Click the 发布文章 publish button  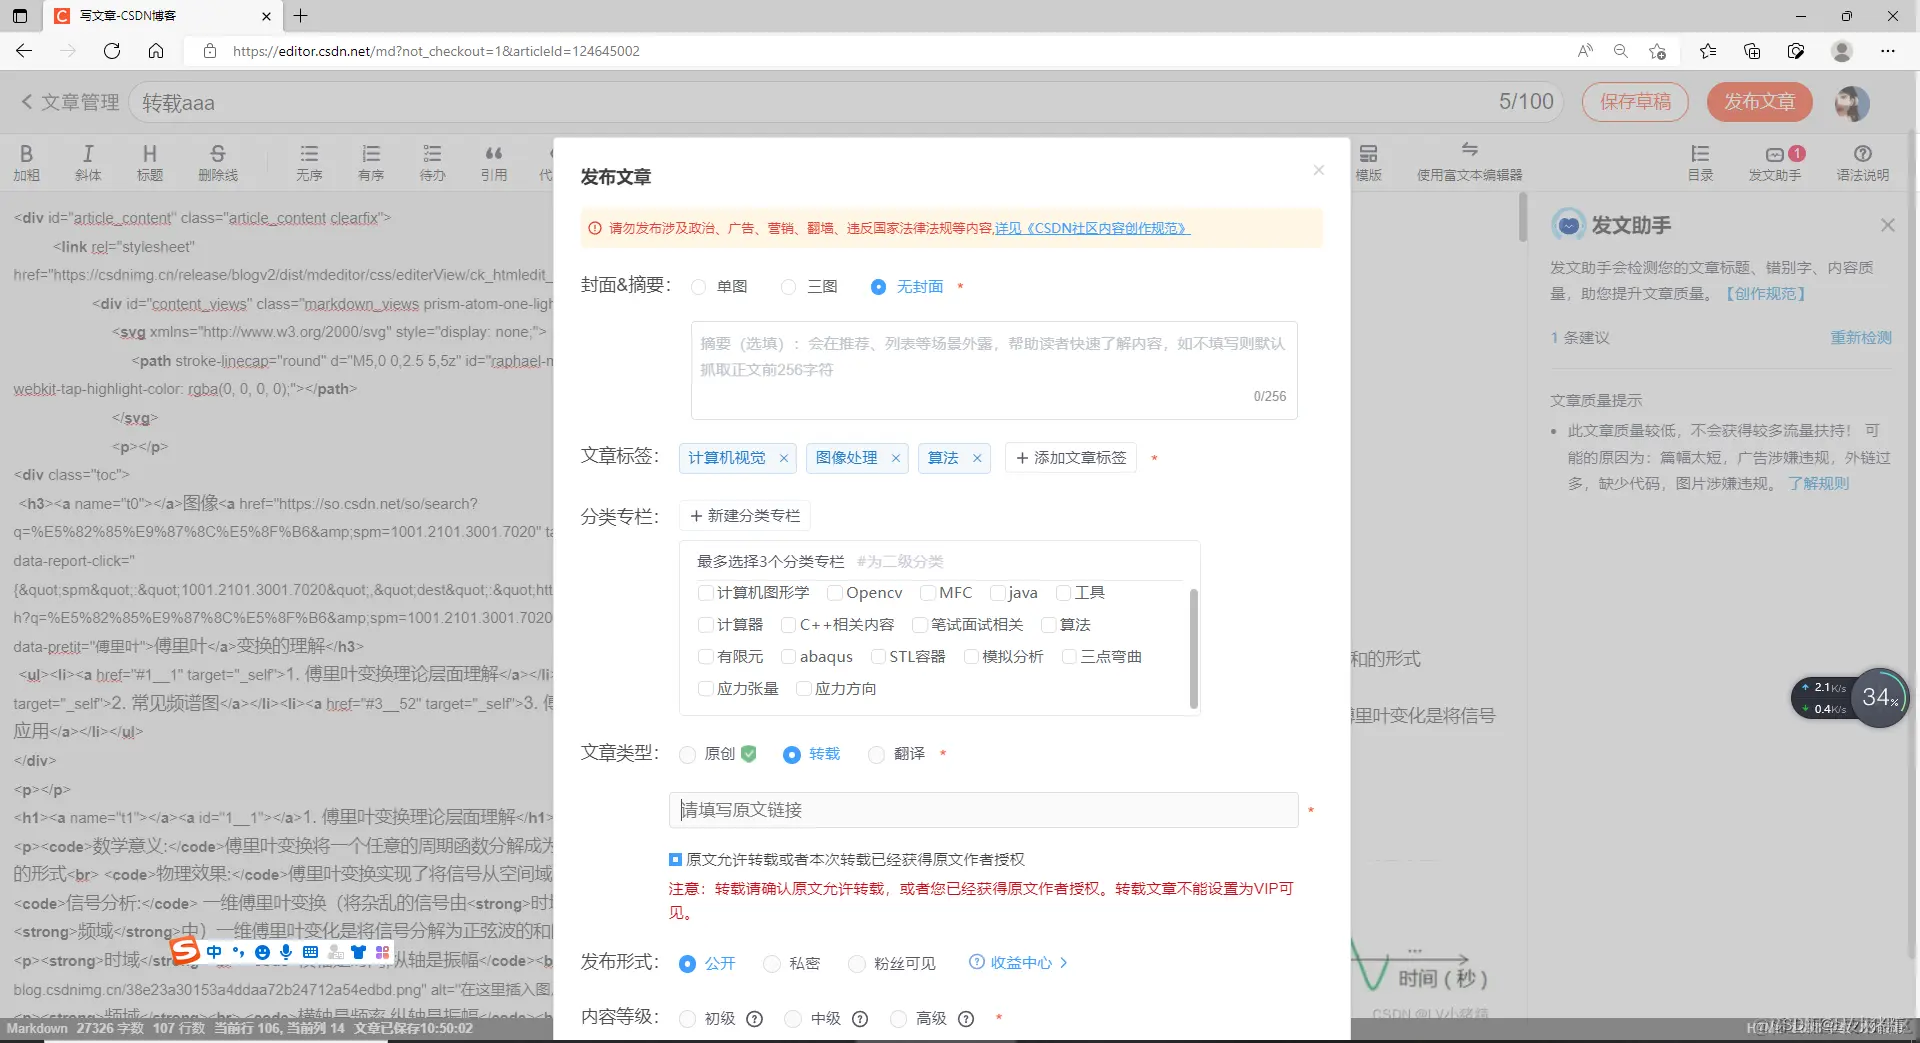1759,102
